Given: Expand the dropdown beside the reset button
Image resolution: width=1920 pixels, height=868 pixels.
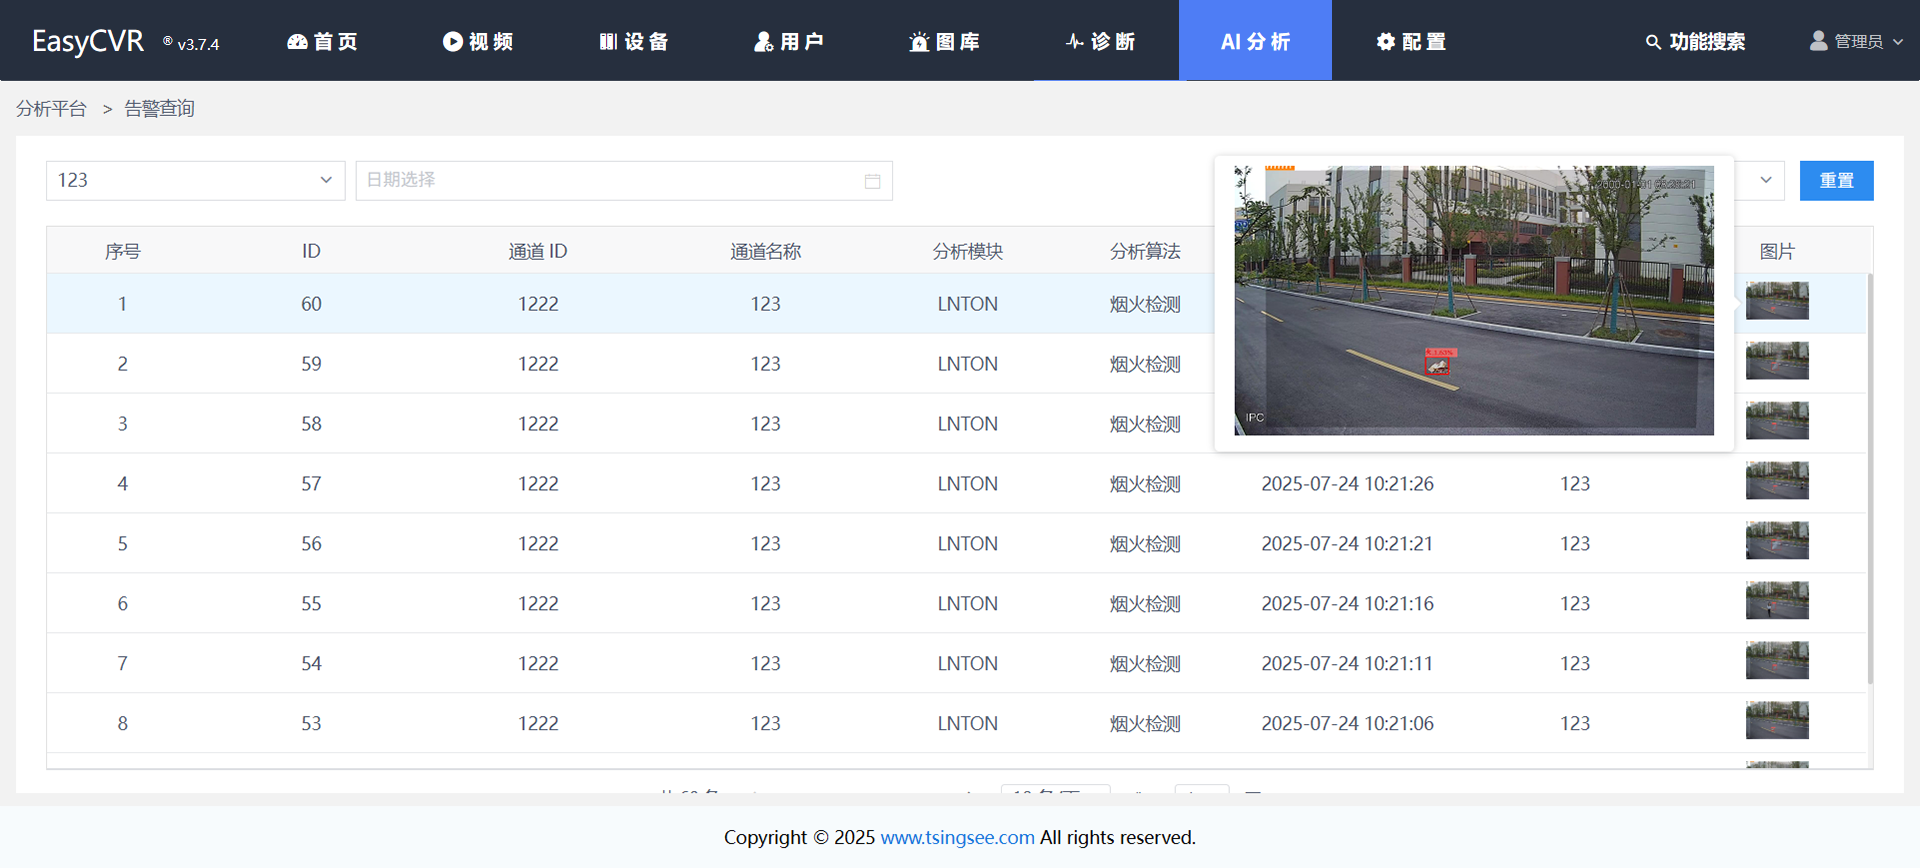Looking at the screenshot, I should pos(1765,180).
